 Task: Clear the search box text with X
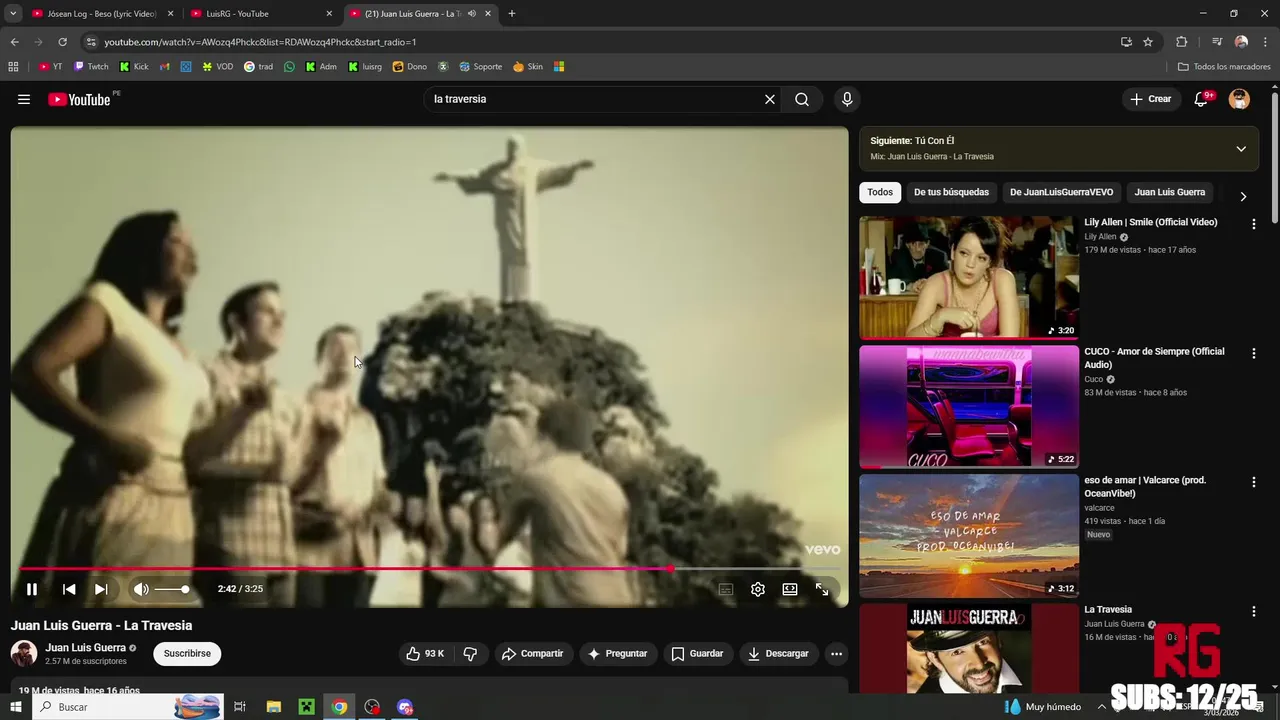[770, 99]
